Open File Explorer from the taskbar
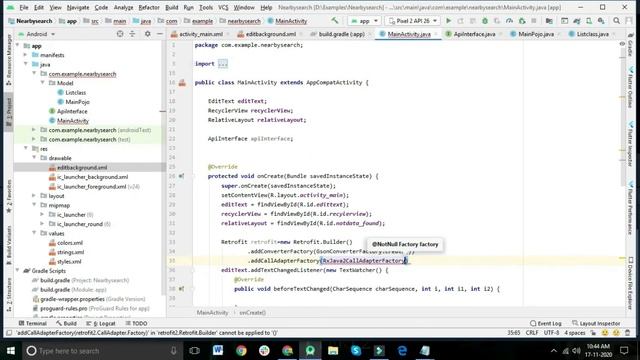Screen dimensions: 640x360 point(333,350)
